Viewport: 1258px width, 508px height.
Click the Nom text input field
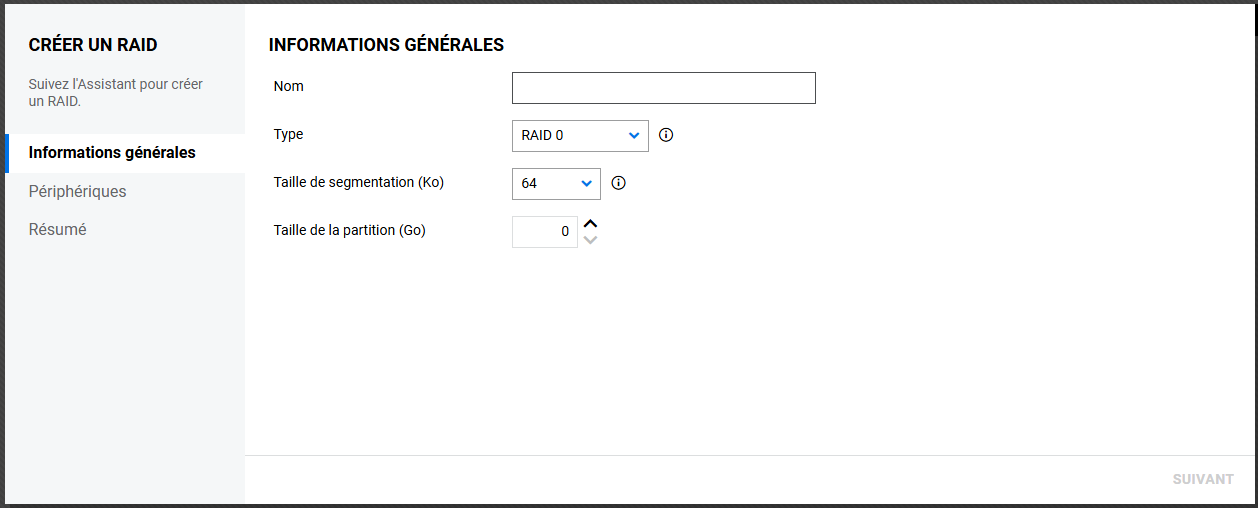[x=663, y=88]
